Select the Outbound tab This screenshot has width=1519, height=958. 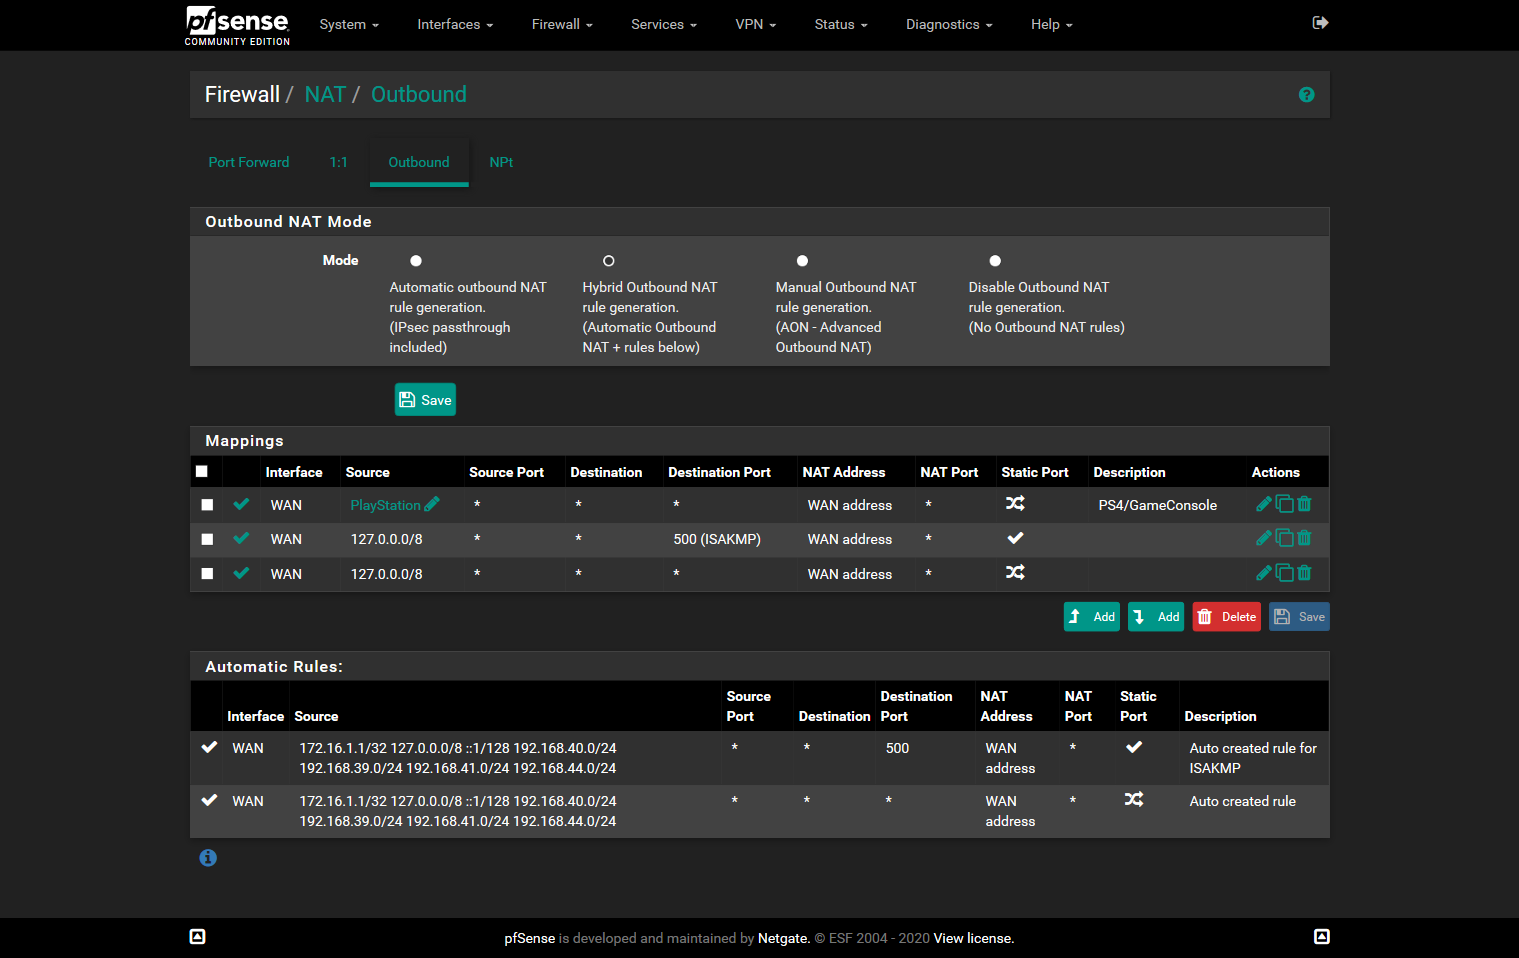point(419,162)
